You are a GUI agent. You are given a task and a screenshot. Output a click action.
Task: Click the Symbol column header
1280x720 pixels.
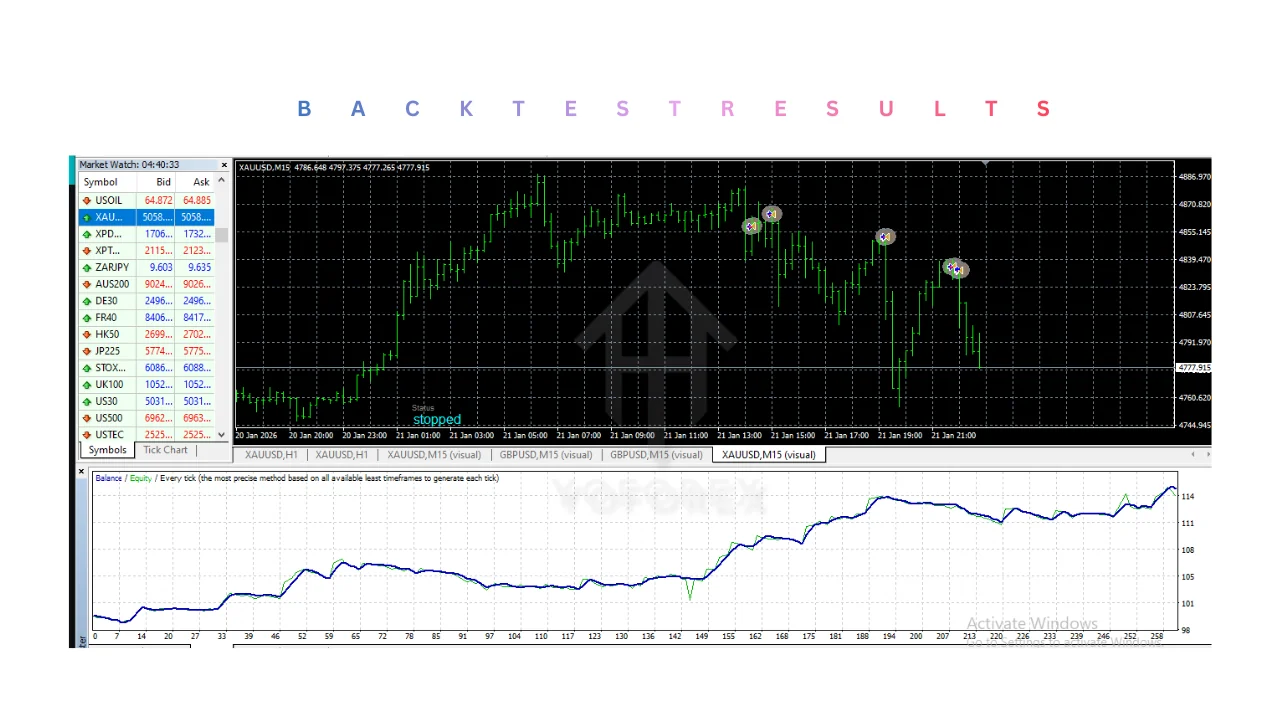(x=100, y=182)
